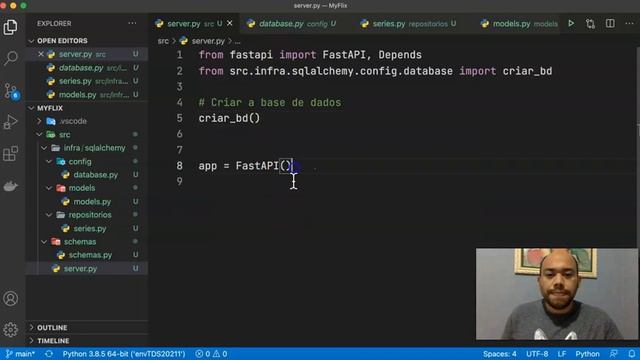Split editor right icon
This screenshot has width=640, height=360.
[x=610, y=24]
